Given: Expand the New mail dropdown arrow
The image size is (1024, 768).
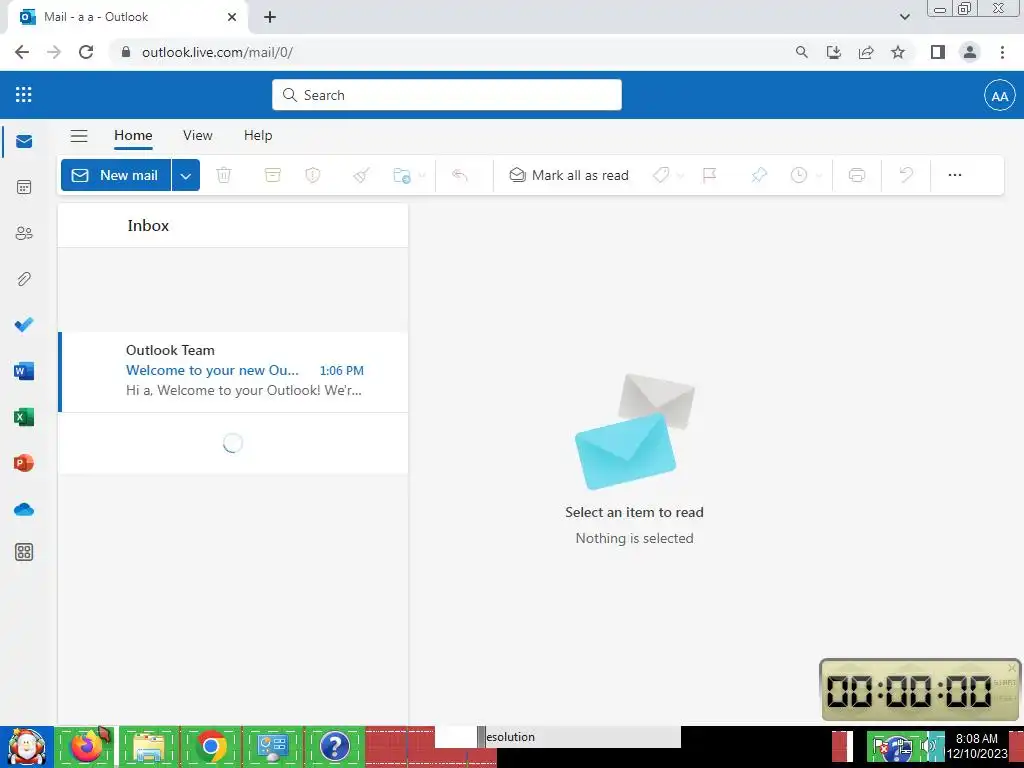Looking at the screenshot, I should (185, 176).
